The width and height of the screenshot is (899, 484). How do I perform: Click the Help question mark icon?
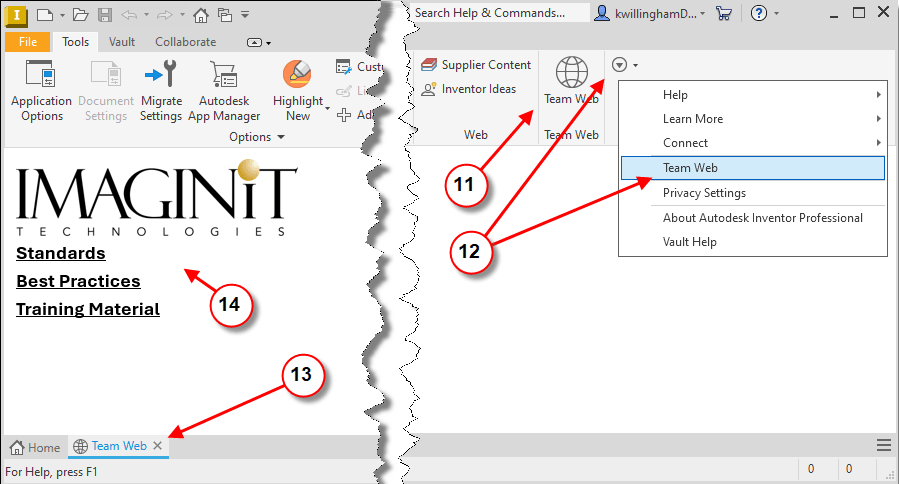759,13
